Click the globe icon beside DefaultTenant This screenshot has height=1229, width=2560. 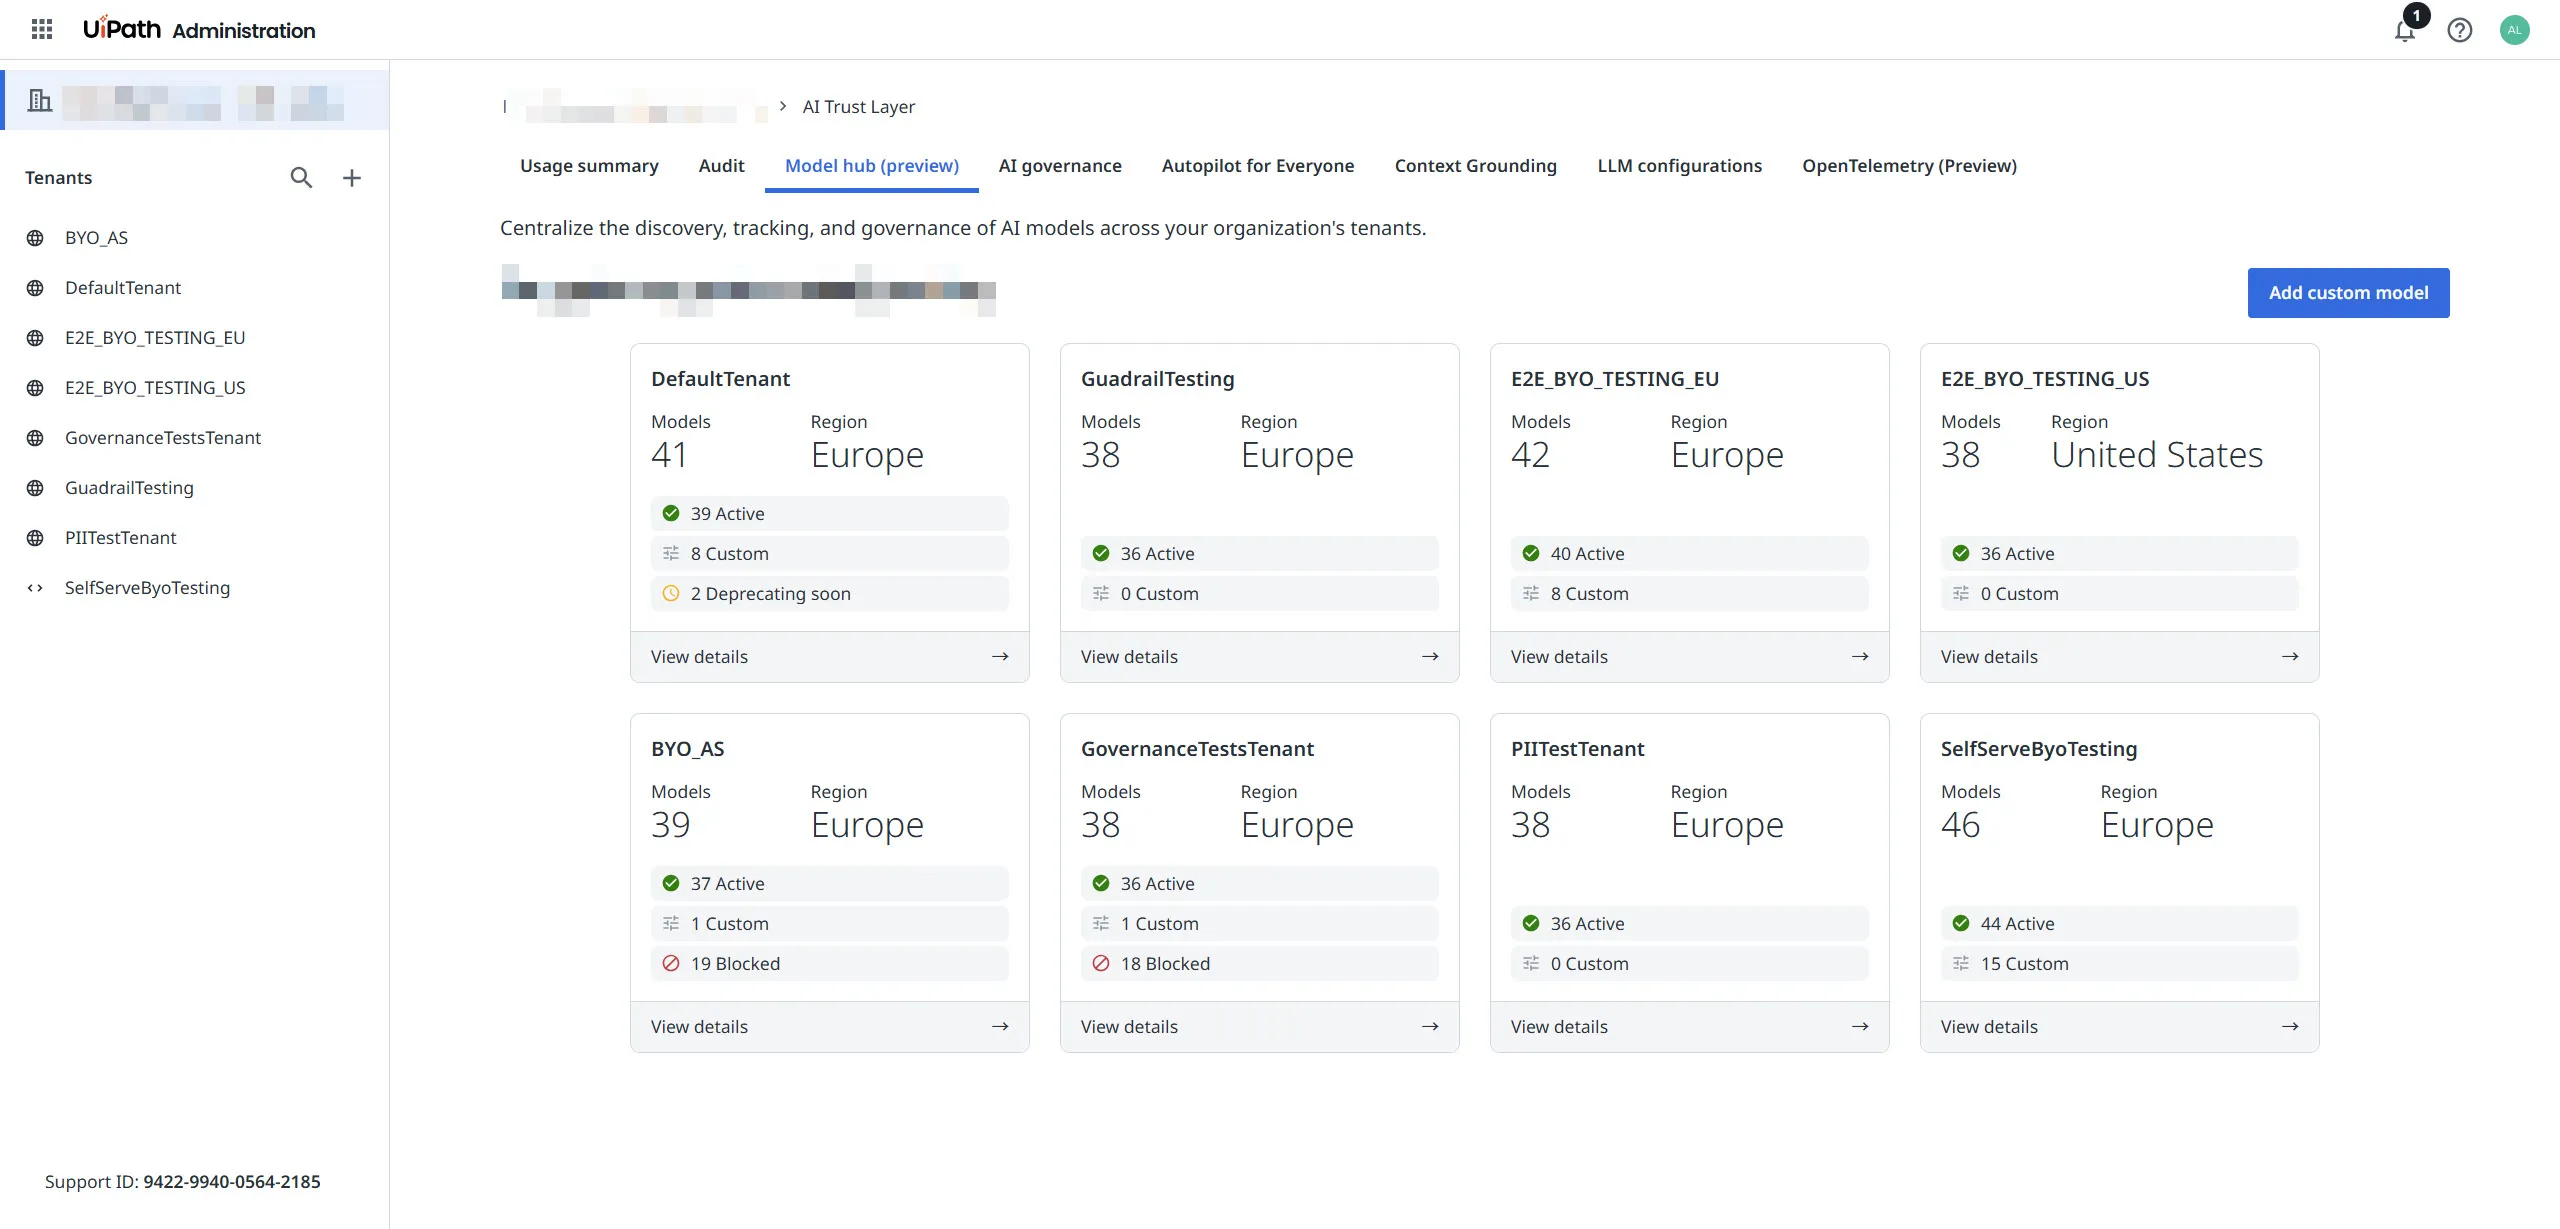point(35,288)
